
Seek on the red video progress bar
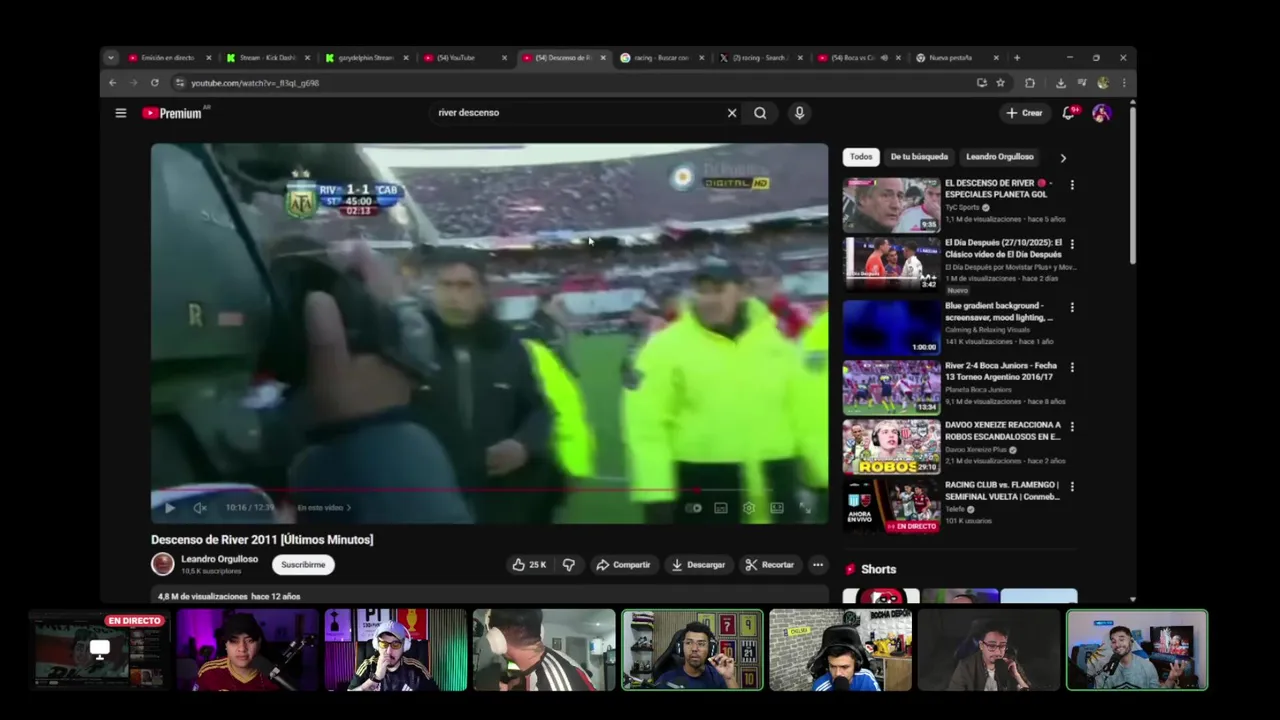(489, 491)
